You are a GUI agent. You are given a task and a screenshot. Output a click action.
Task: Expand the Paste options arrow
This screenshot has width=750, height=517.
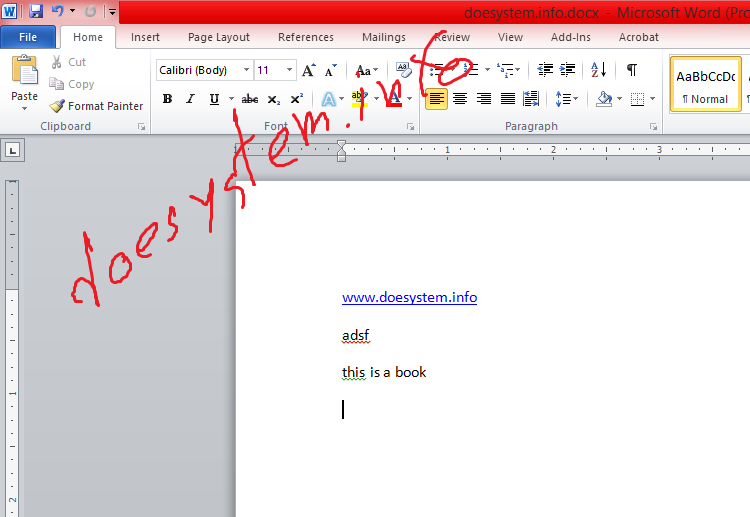[x=24, y=109]
